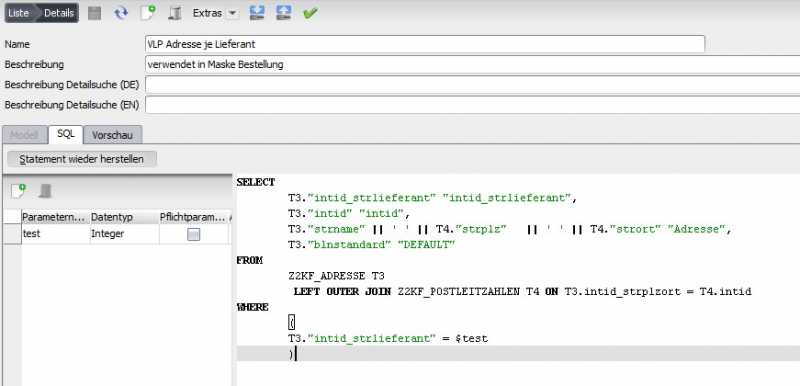
Task: Click the refresh arrows icon
Action: (121, 13)
